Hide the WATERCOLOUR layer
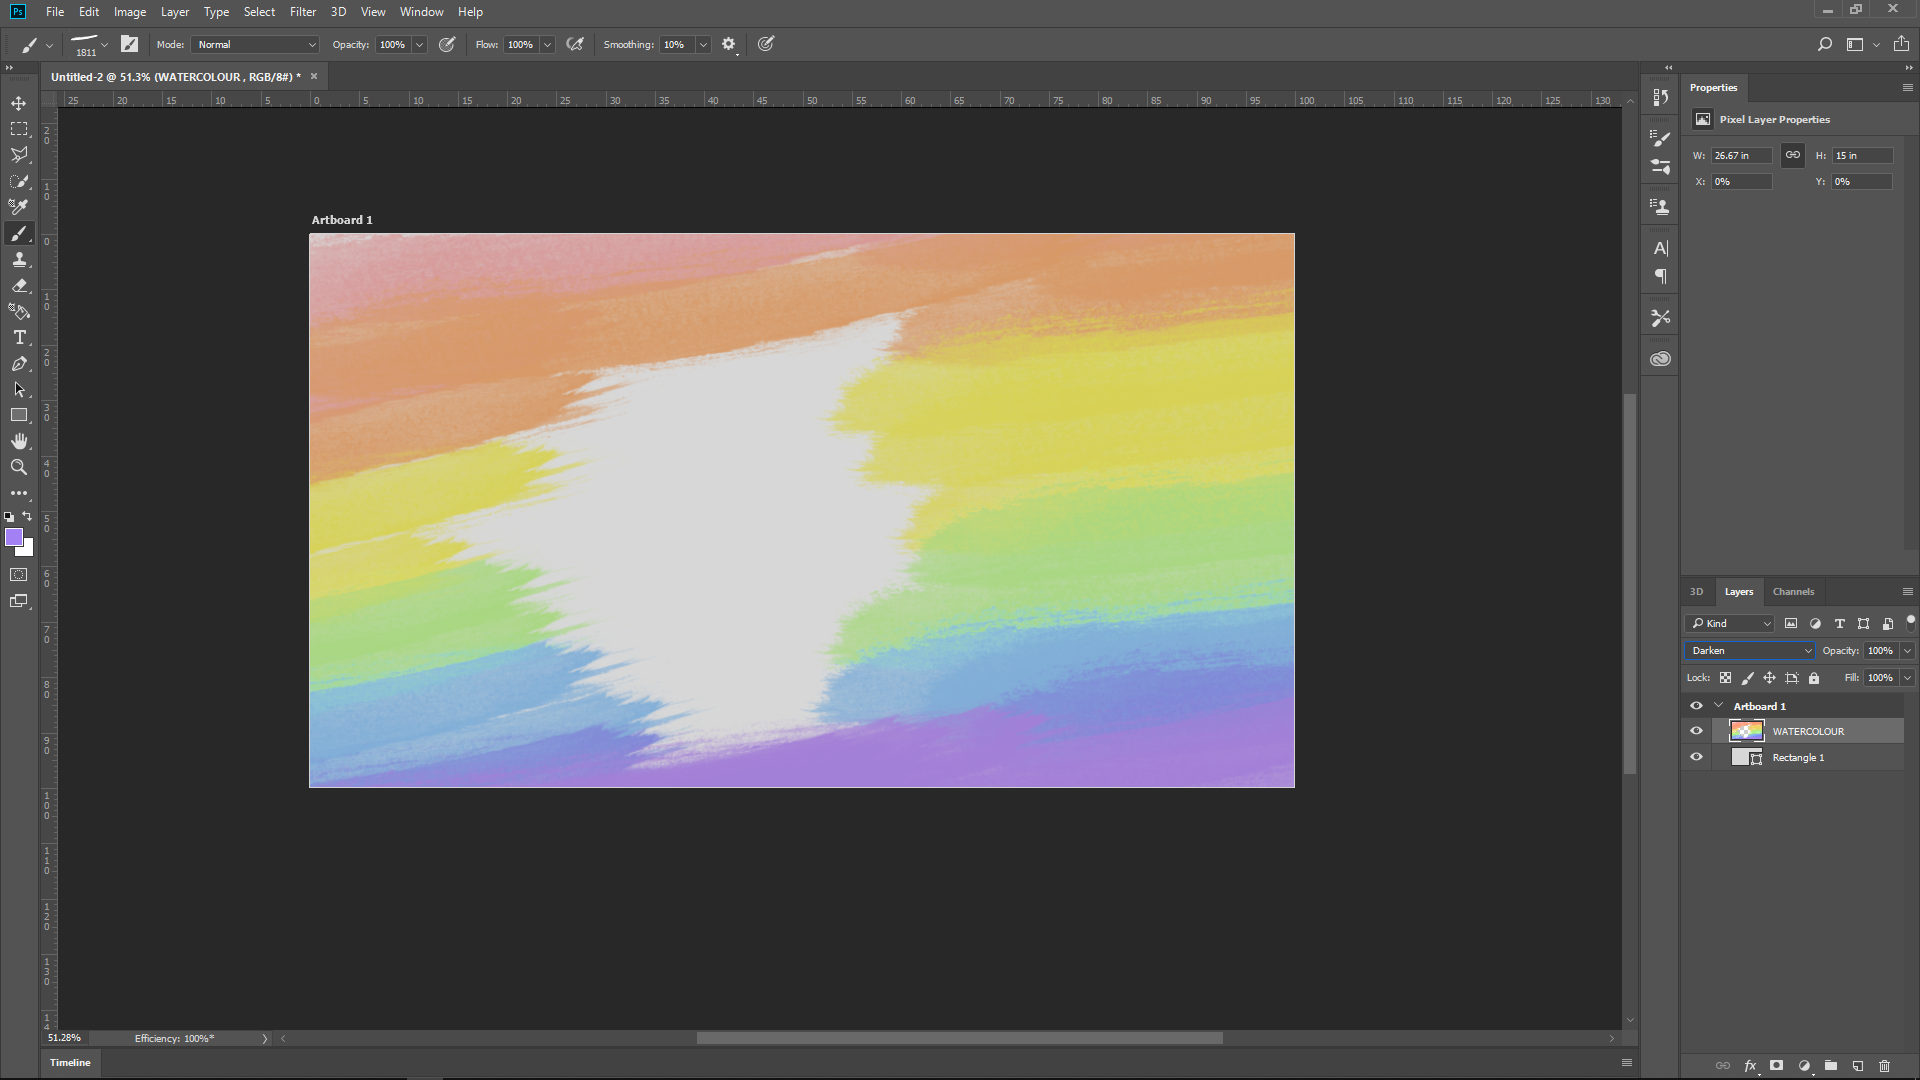 pyautogui.click(x=1696, y=731)
